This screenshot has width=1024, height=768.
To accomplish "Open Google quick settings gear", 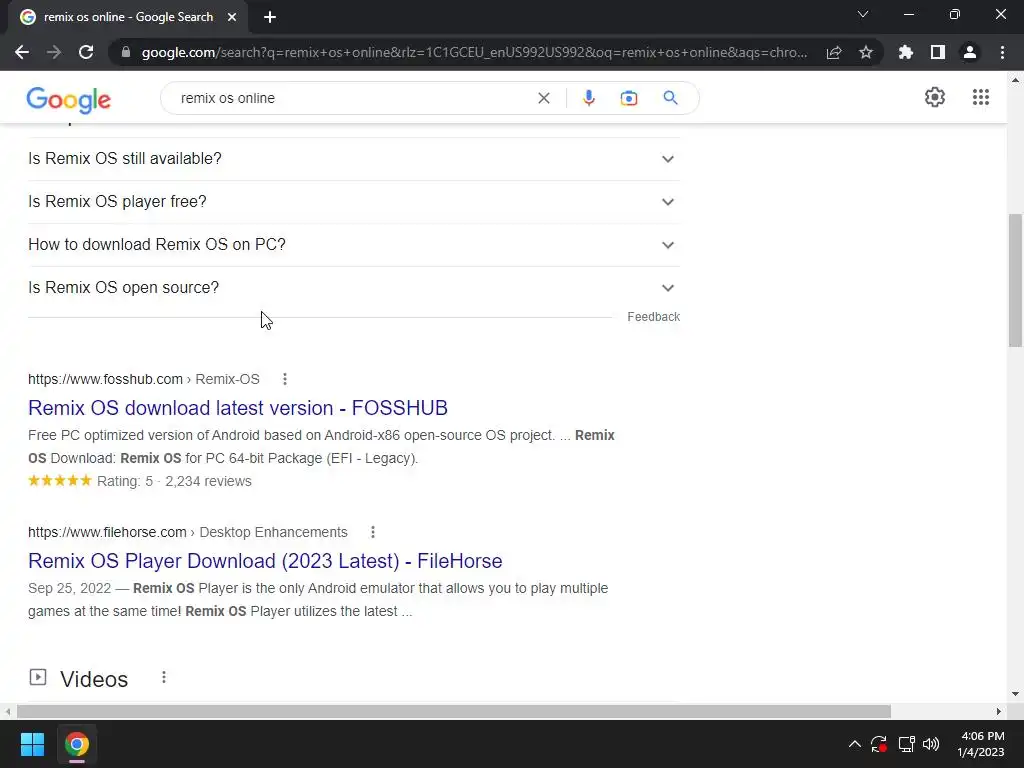I will [x=935, y=97].
